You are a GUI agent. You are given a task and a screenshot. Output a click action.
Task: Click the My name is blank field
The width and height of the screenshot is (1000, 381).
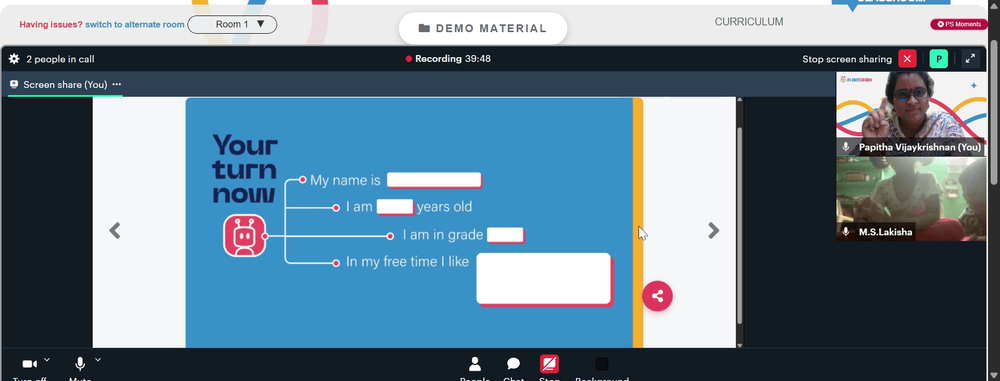(434, 180)
